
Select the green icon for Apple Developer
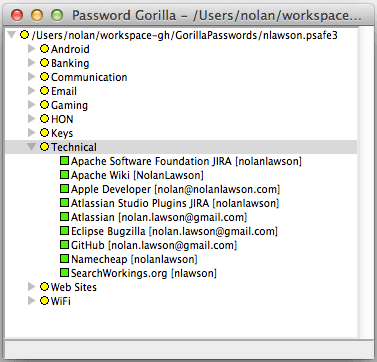(64, 189)
